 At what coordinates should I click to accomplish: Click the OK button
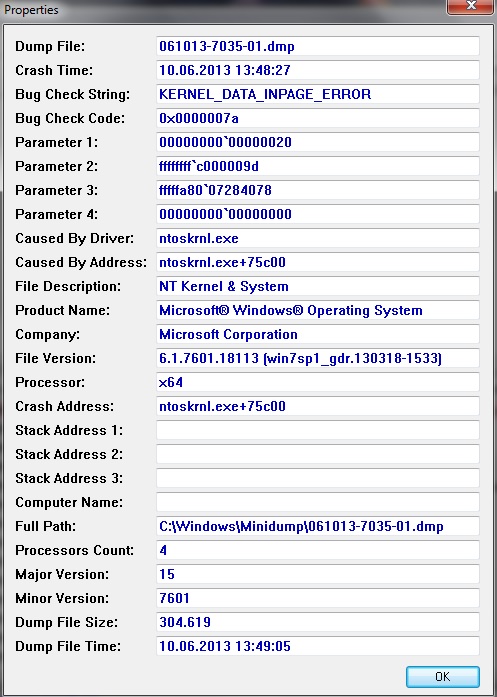pos(443,677)
